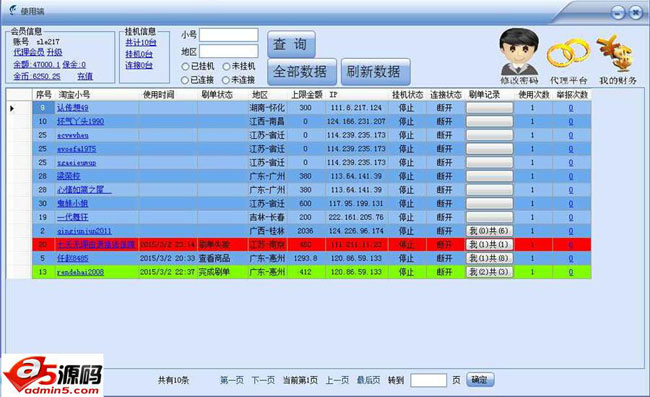Viewport: 650px width, 397px height.
Task: Click the 保金:0 link
Action: (x=74, y=65)
